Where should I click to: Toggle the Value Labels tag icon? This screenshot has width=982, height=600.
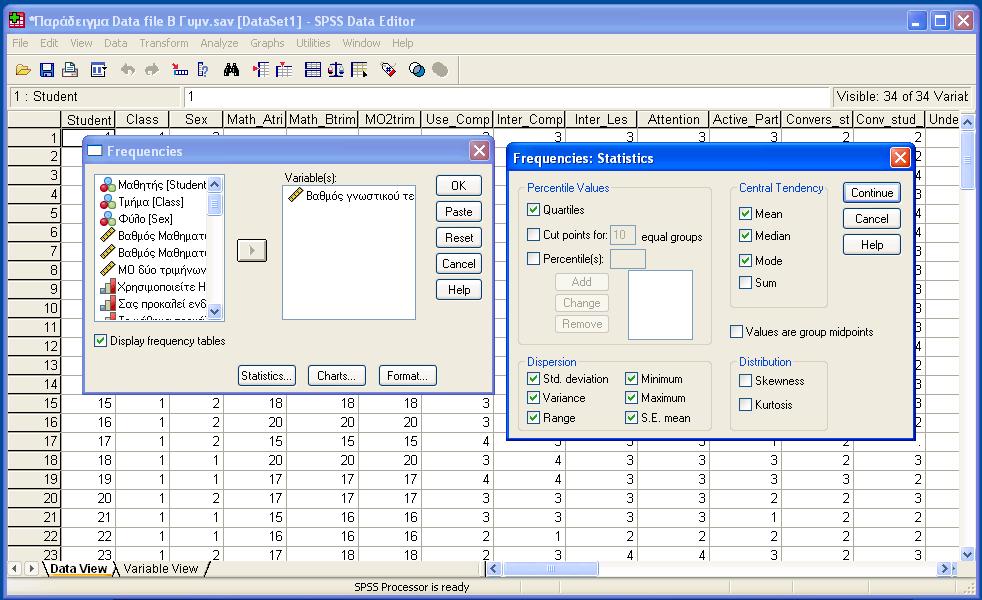388,70
